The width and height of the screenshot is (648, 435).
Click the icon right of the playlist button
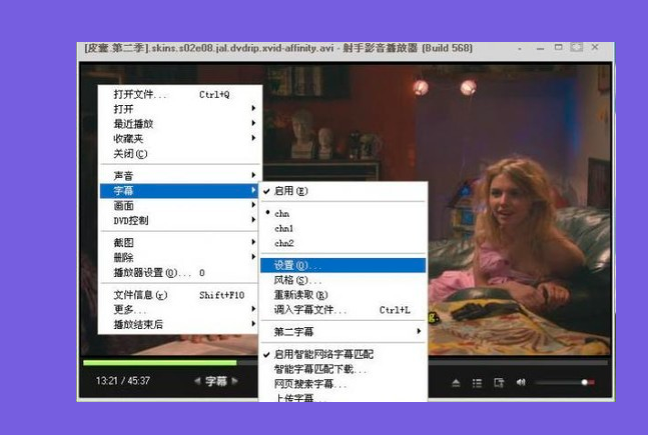(x=498, y=382)
